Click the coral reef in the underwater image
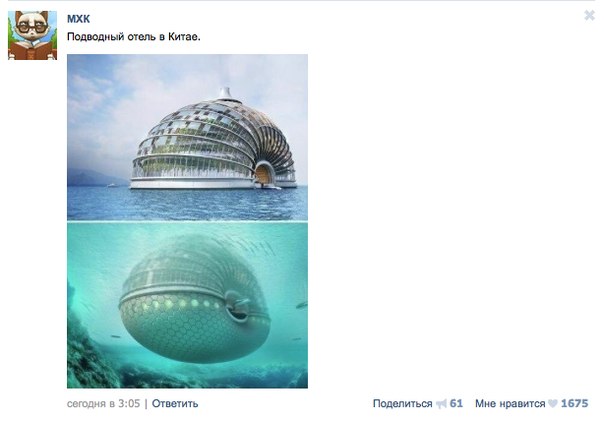This screenshot has height=421, width=604. pos(92,354)
